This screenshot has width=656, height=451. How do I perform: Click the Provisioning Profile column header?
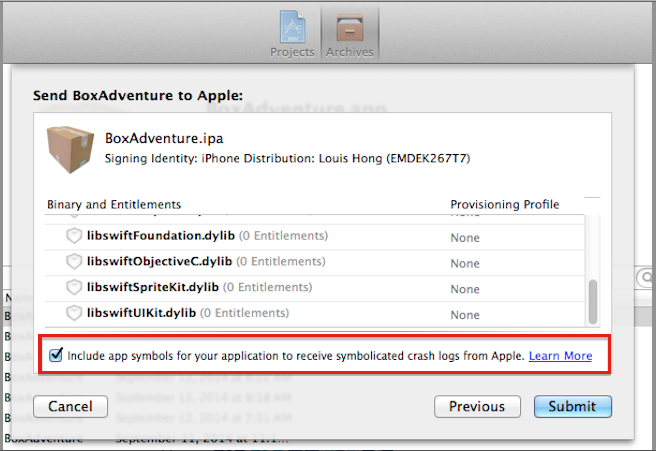click(x=505, y=204)
